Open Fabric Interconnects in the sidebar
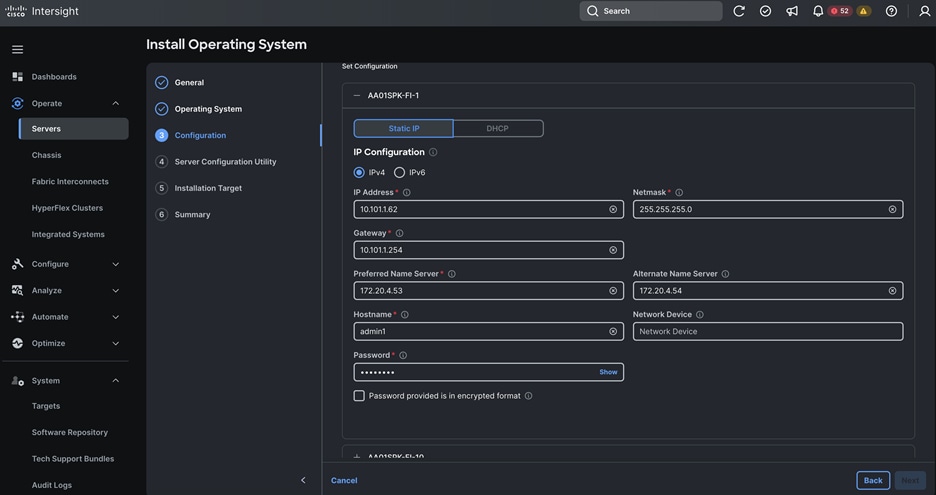This screenshot has width=936, height=495. coord(70,182)
